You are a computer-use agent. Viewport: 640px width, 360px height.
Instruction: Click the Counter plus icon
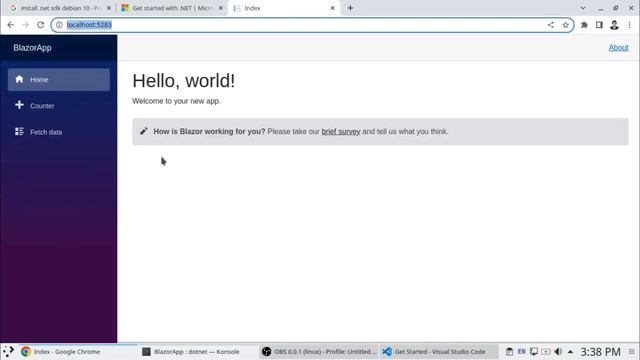click(x=19, y=105)
